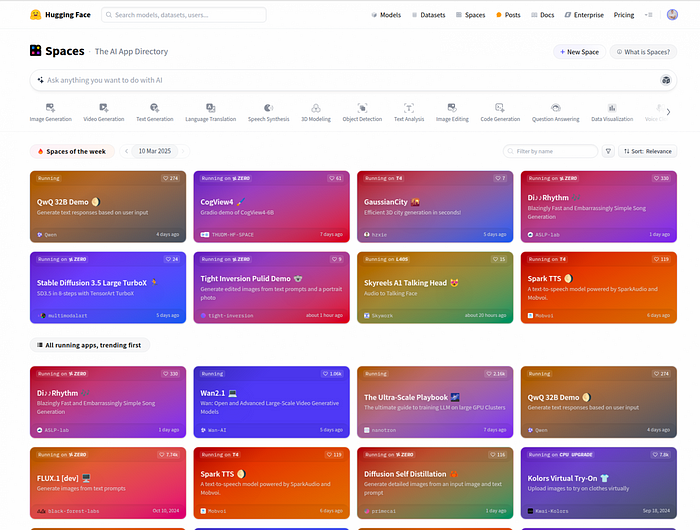Go to previous week using left chevron
This screenshot has width=700, height=530.
(x=127, y=151)
